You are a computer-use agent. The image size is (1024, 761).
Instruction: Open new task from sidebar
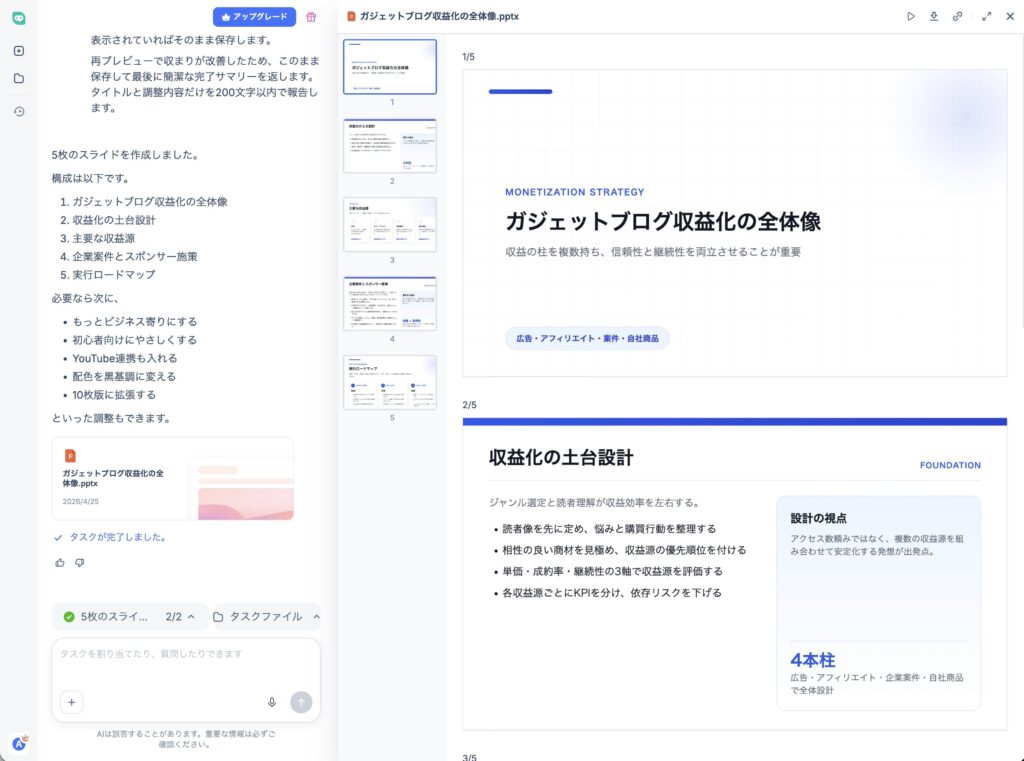[x=19, y=51]
